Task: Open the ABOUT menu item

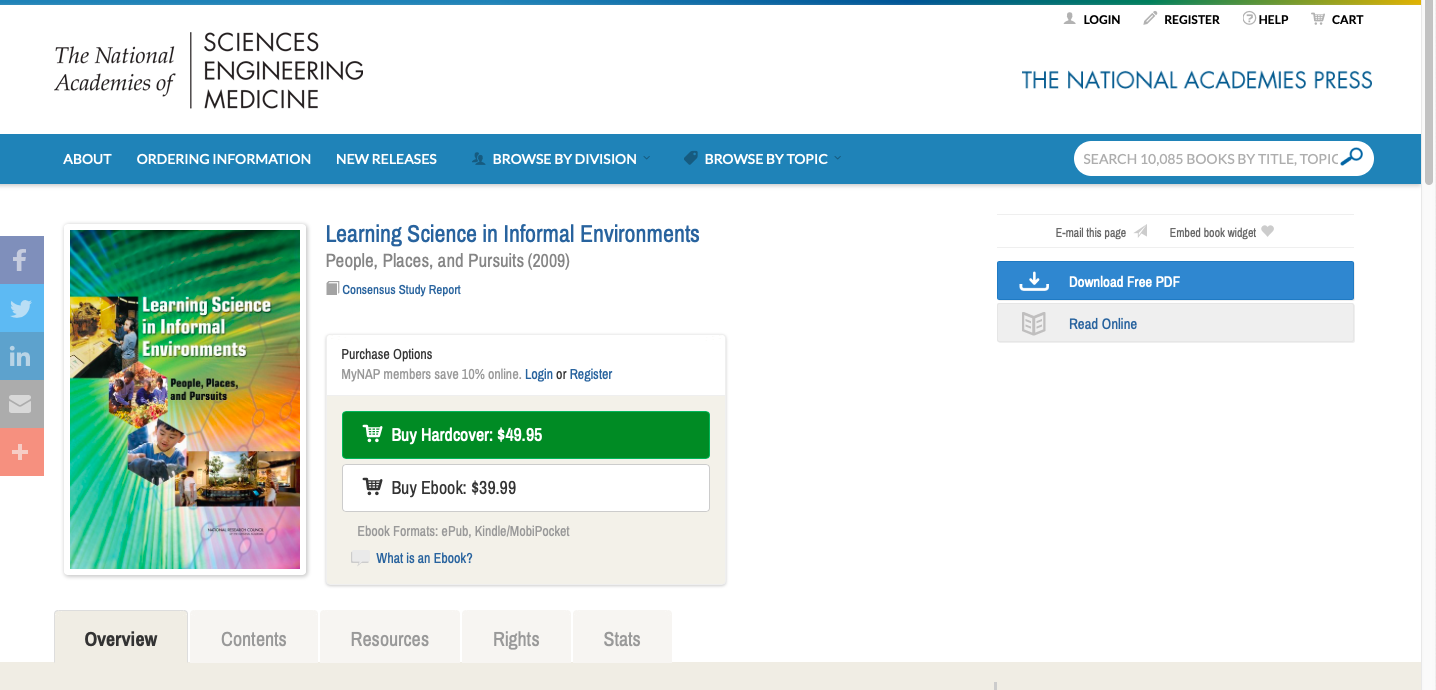Action: (87, 159)
